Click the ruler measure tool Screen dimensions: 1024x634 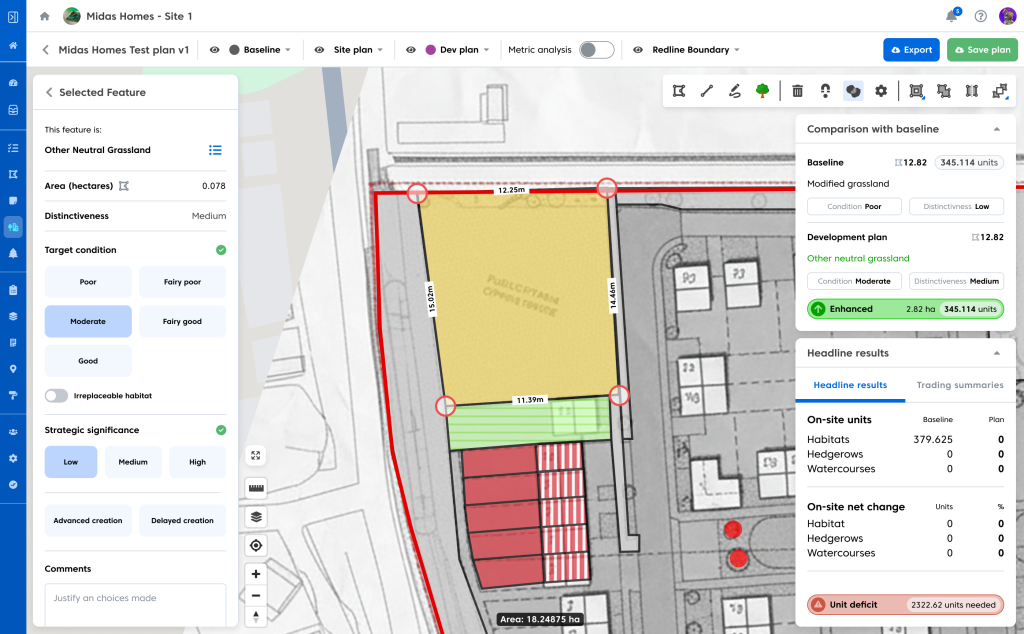point(257,488)
